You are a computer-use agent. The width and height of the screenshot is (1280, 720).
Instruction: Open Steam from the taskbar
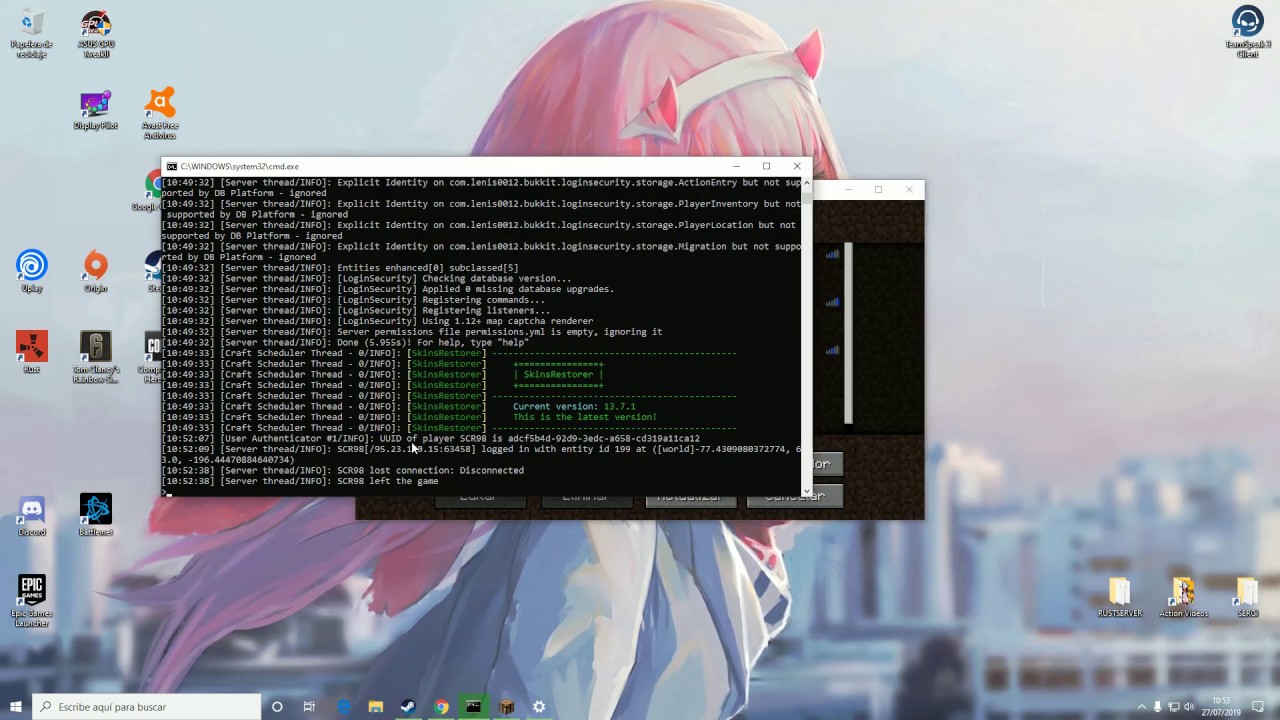[x=408, y=707]
